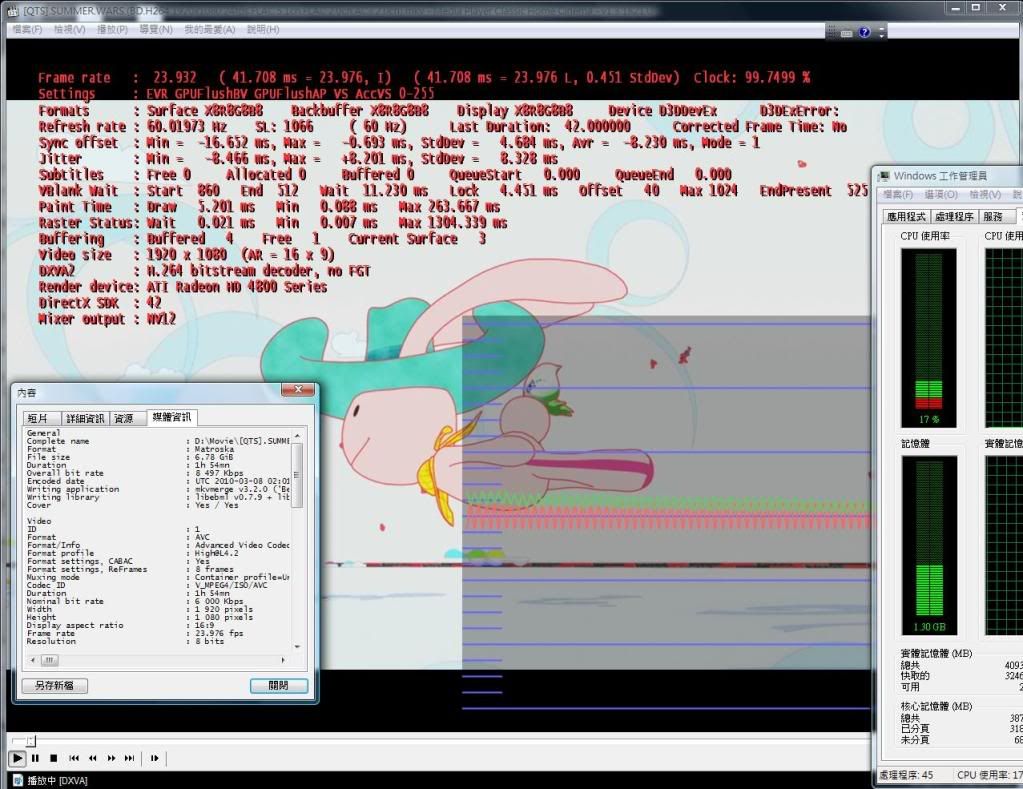Click the media info scroll-right arrow
This screenshot has height=789, width=1023.
[x=283, y=660]
